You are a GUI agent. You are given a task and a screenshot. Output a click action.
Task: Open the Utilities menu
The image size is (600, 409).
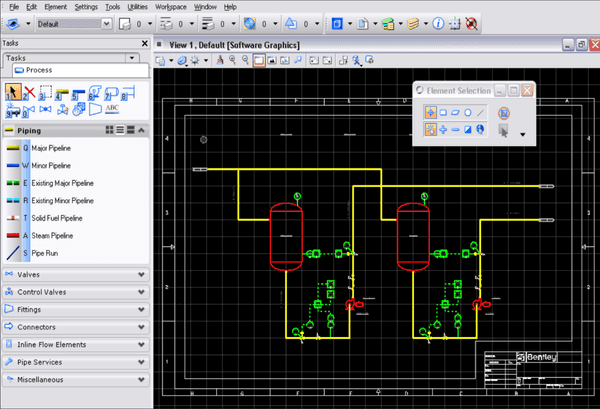pos(136,6)
